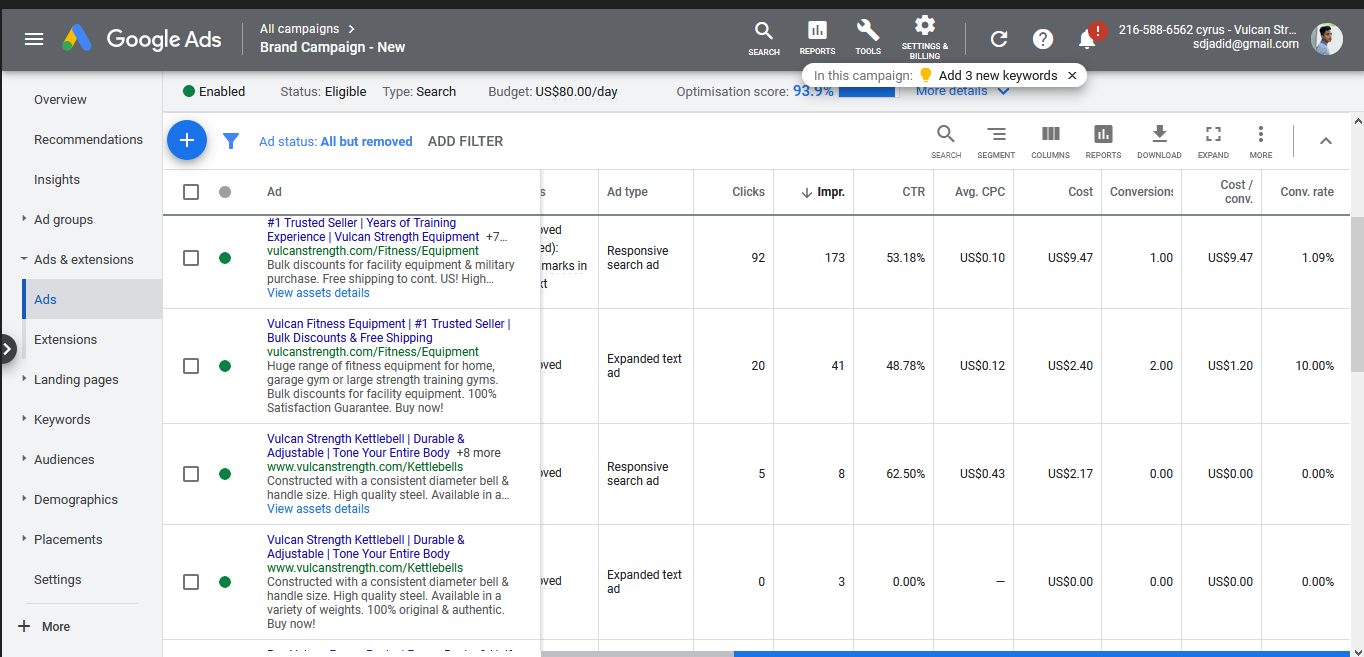Expand the collapsed side panel arrow
Screen dimensions: 1364x657
pyautogui.click(x=8, y=348)
